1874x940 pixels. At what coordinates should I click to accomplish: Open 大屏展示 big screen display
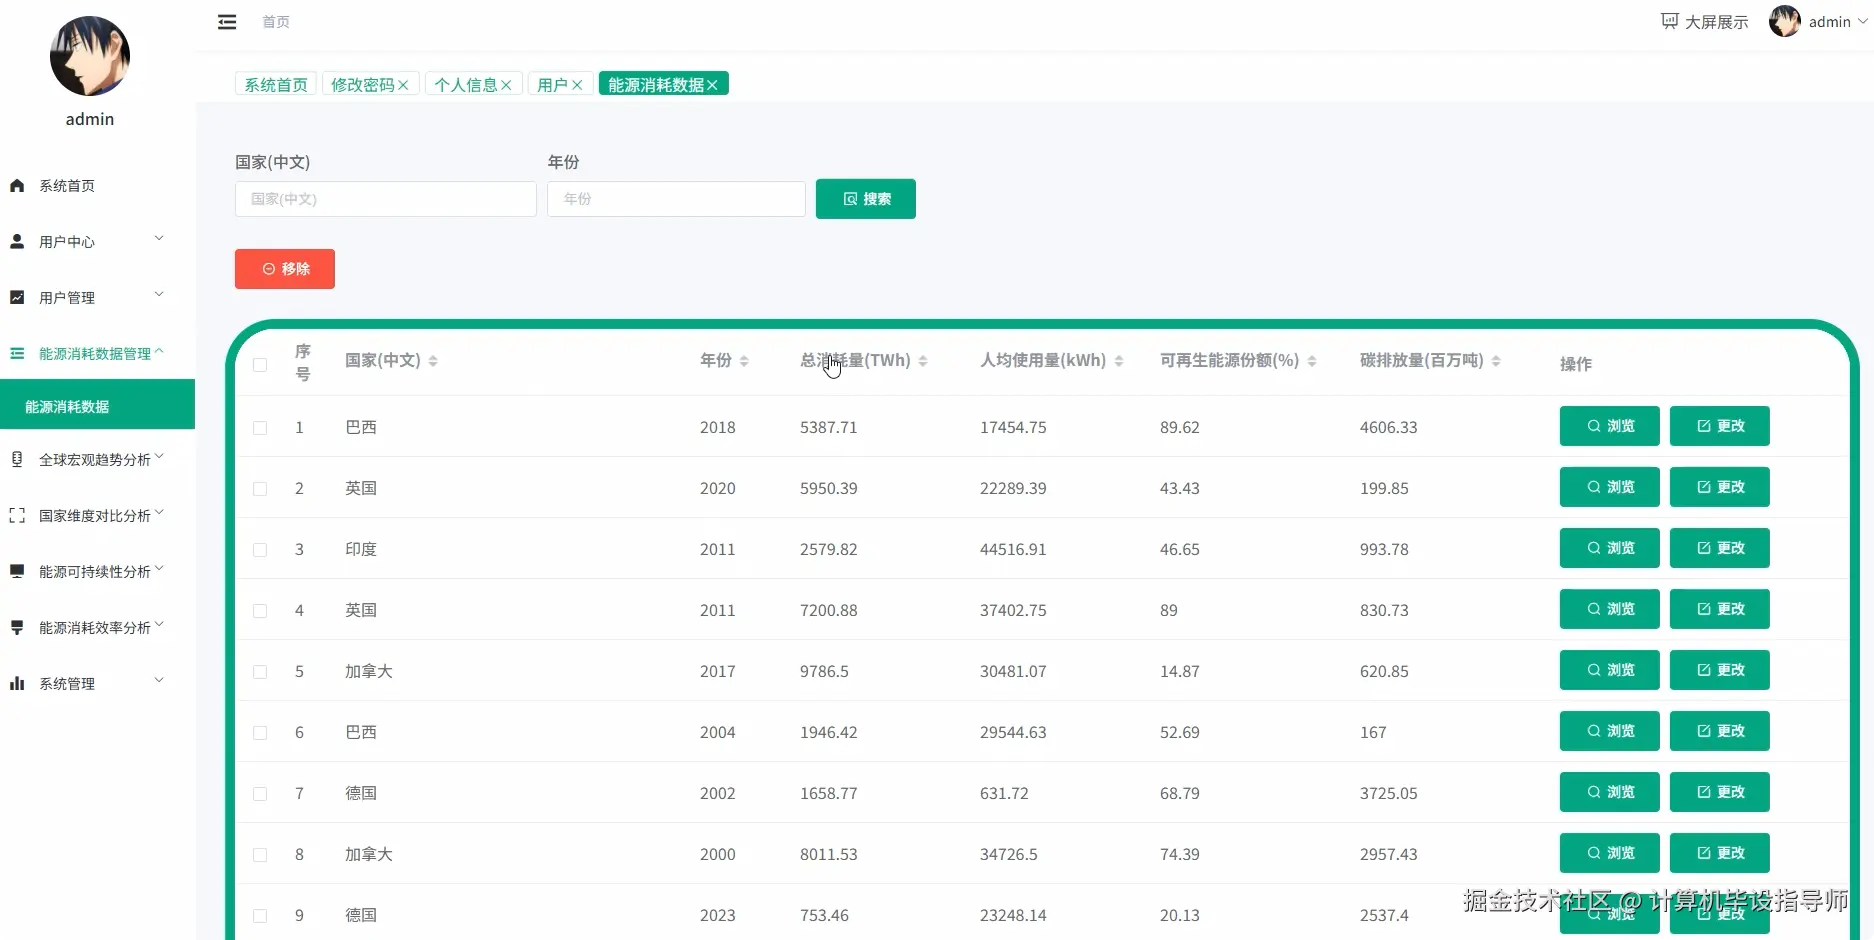[x=1703, y=21]
